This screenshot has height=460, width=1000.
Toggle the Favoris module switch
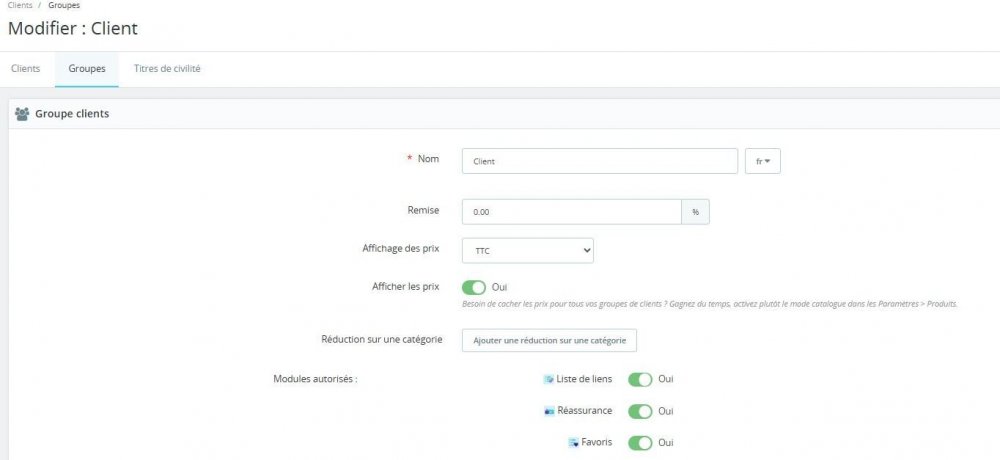[640, 443]
